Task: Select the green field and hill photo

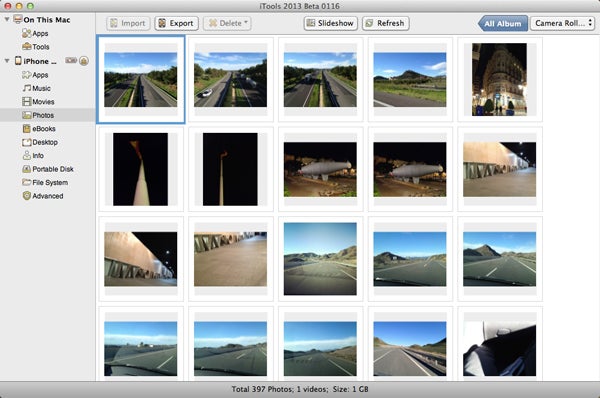Action: 410,80
